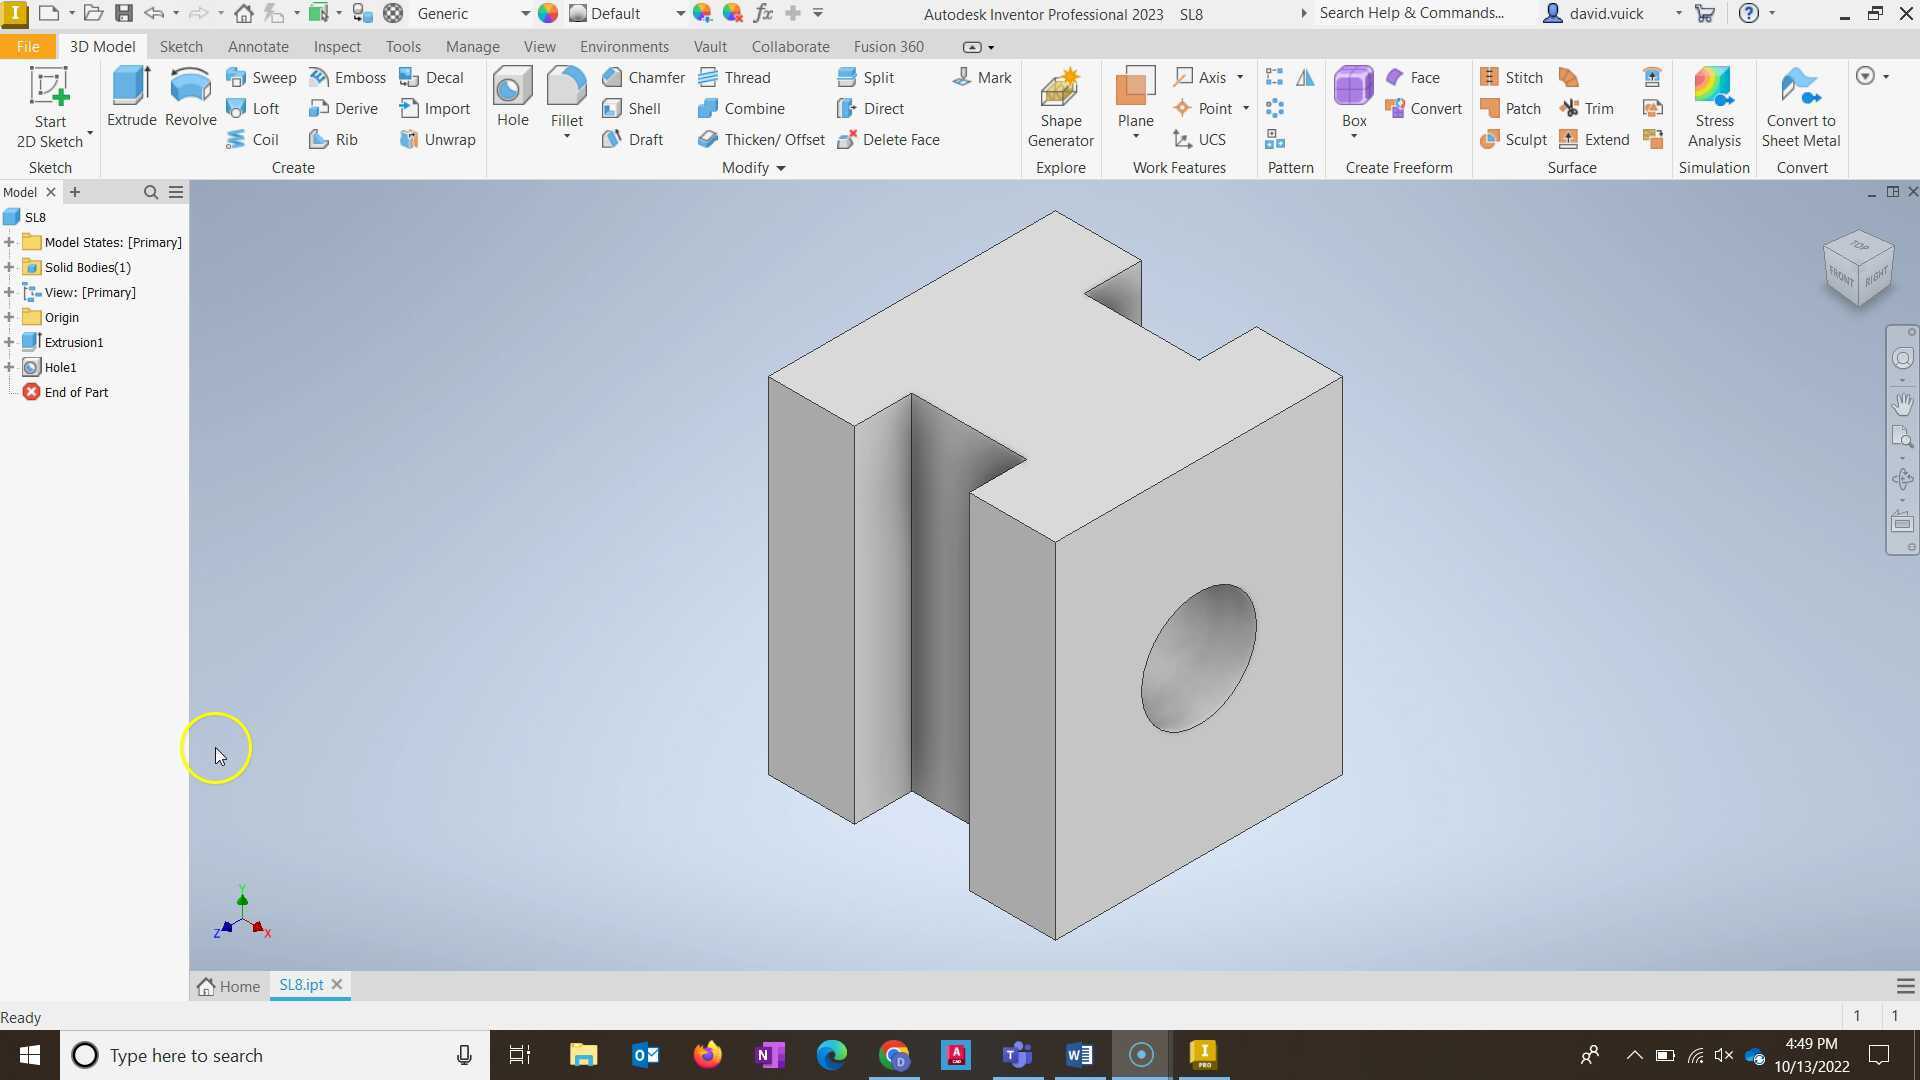Switch to the Tools ribbon tab
The image size is (1920, 1080).
pos(403,46)
